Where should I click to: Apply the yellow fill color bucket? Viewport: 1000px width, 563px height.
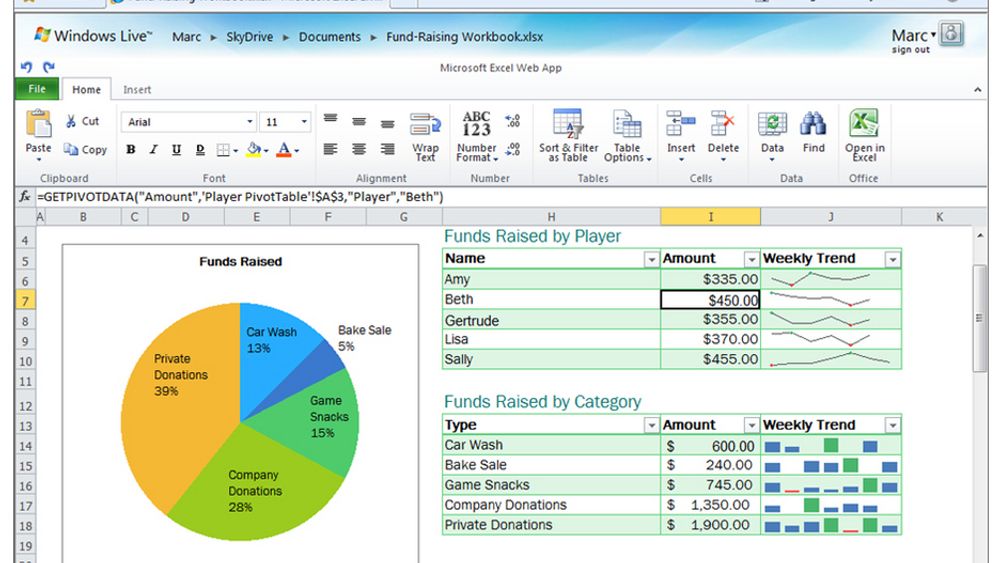253,150
